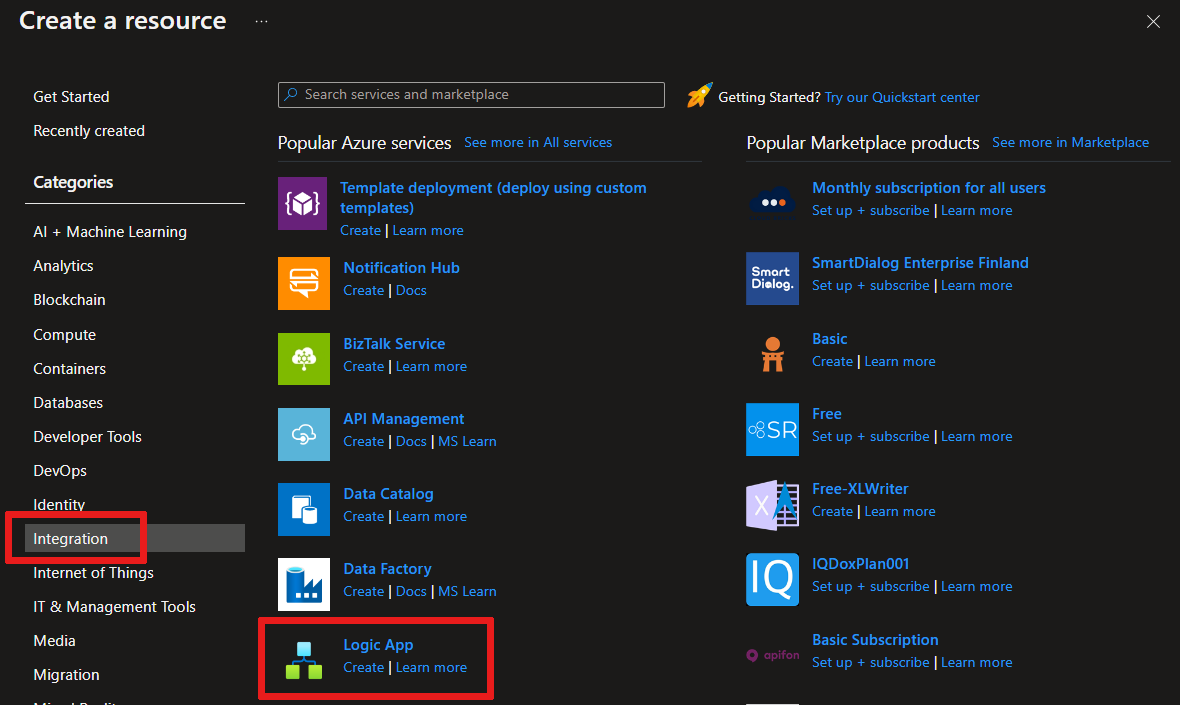1180x705 pixels.
Task: Click Learn more under SmartDialog Enterprise Finland
Action: coord(976,286)
